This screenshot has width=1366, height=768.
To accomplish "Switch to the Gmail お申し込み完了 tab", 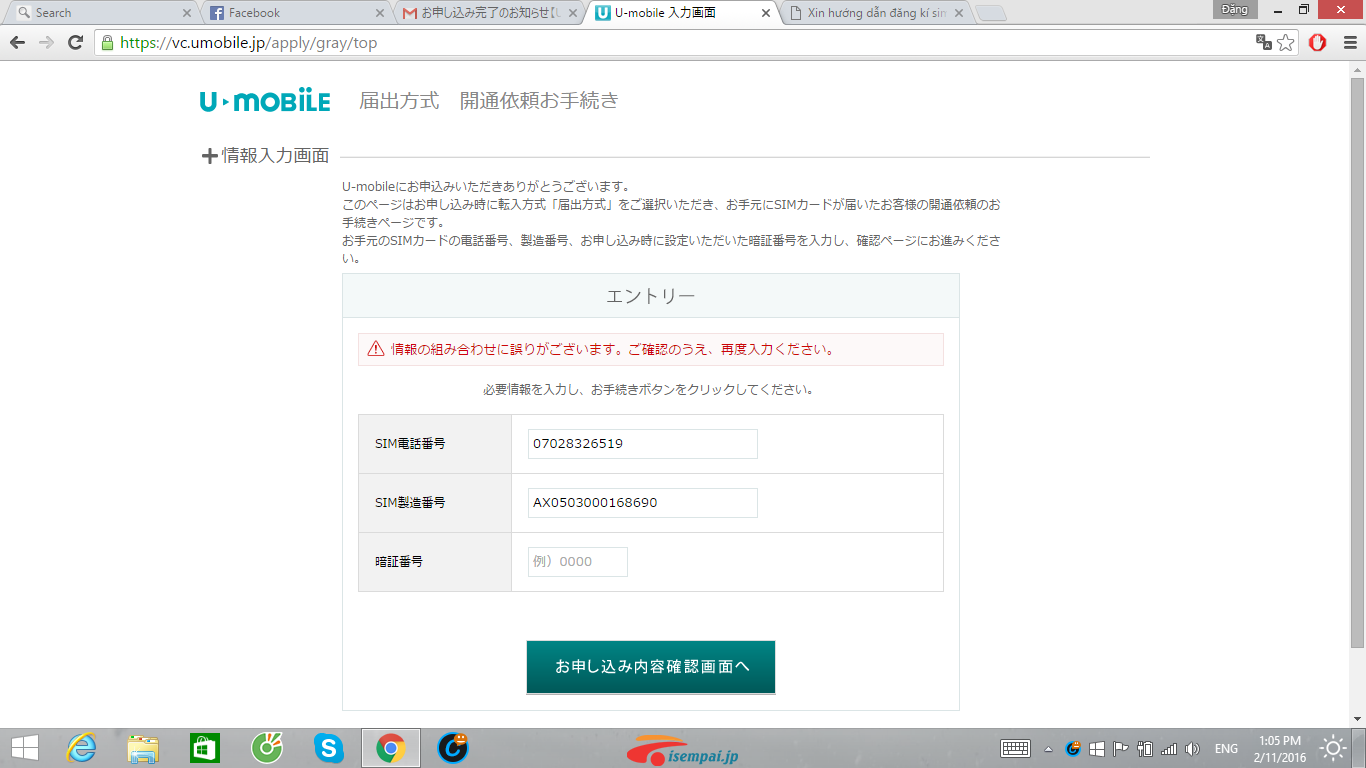I will tap(488, 13).
